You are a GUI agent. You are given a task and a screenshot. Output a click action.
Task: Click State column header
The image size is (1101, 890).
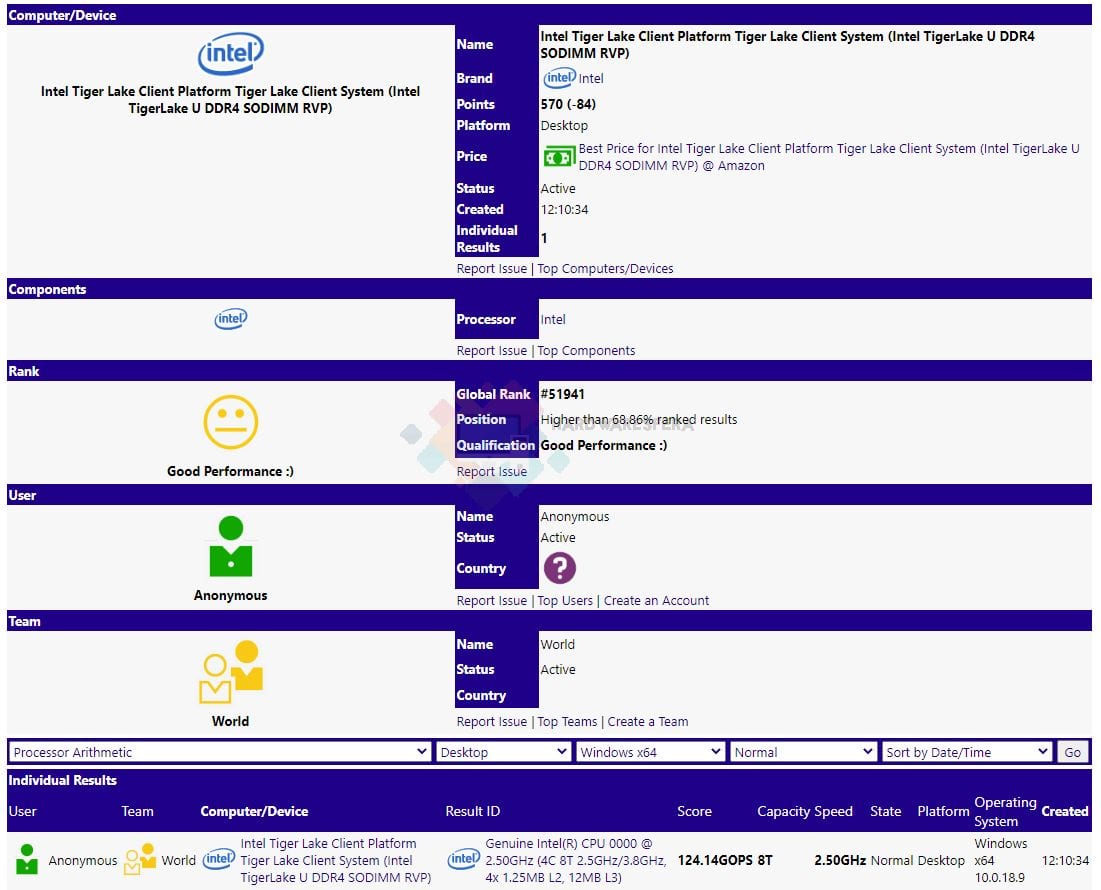pyautogui.click(x=885, y=811)
